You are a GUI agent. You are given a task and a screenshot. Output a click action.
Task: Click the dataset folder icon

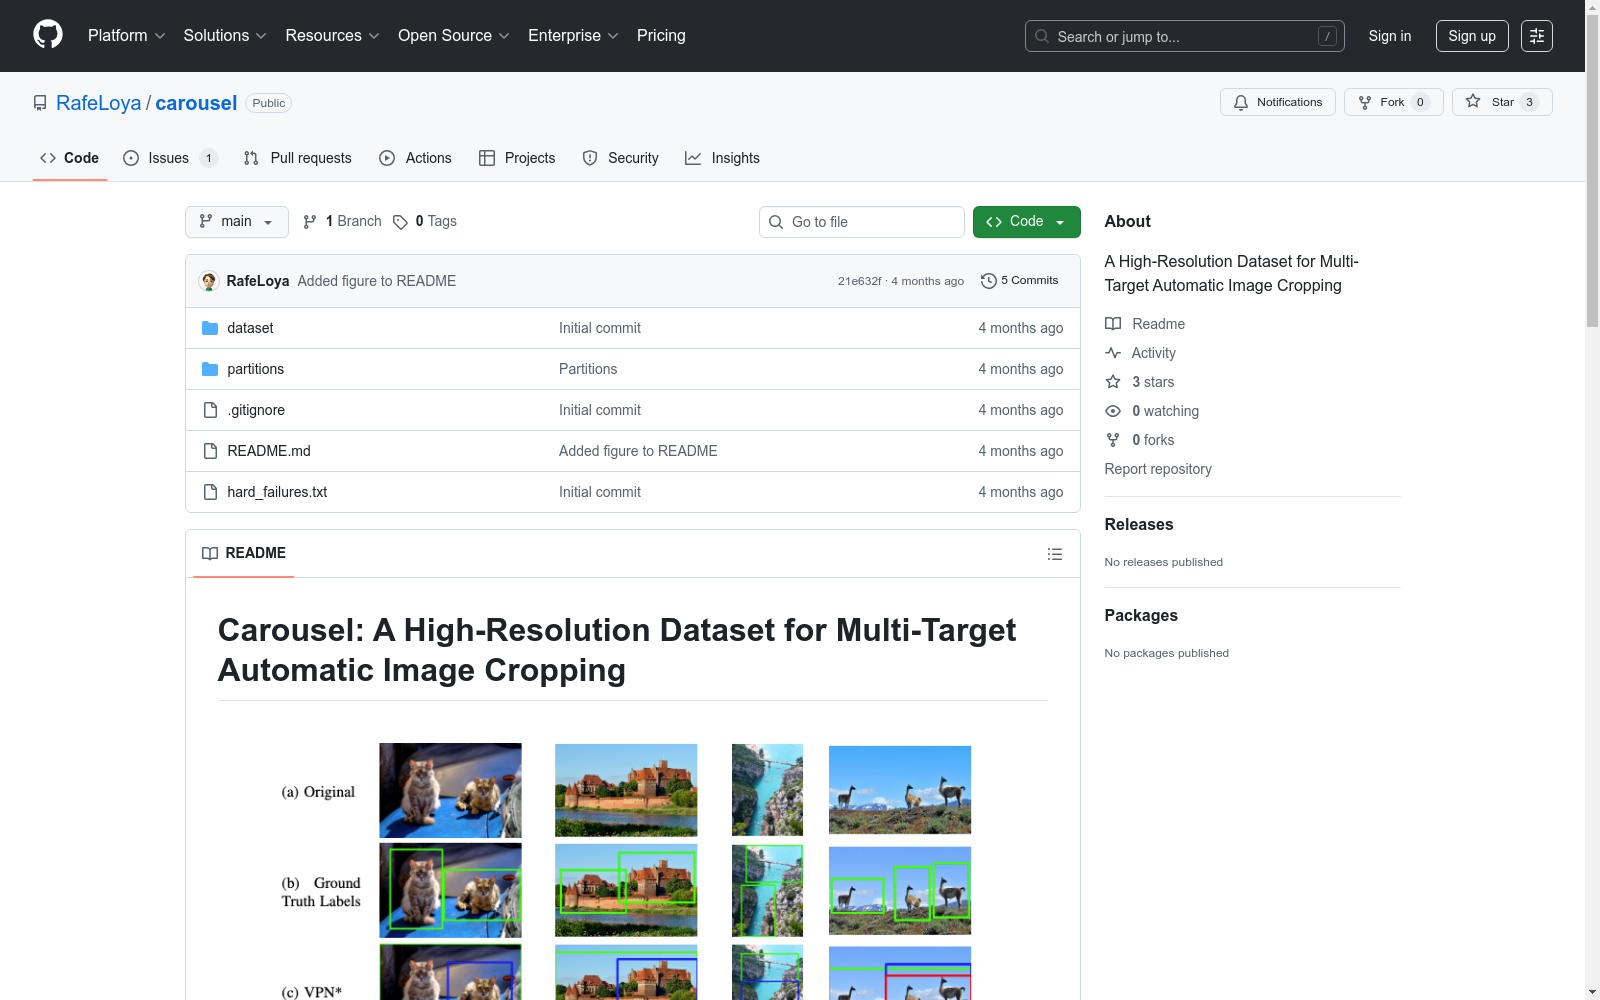coord(210,328)
